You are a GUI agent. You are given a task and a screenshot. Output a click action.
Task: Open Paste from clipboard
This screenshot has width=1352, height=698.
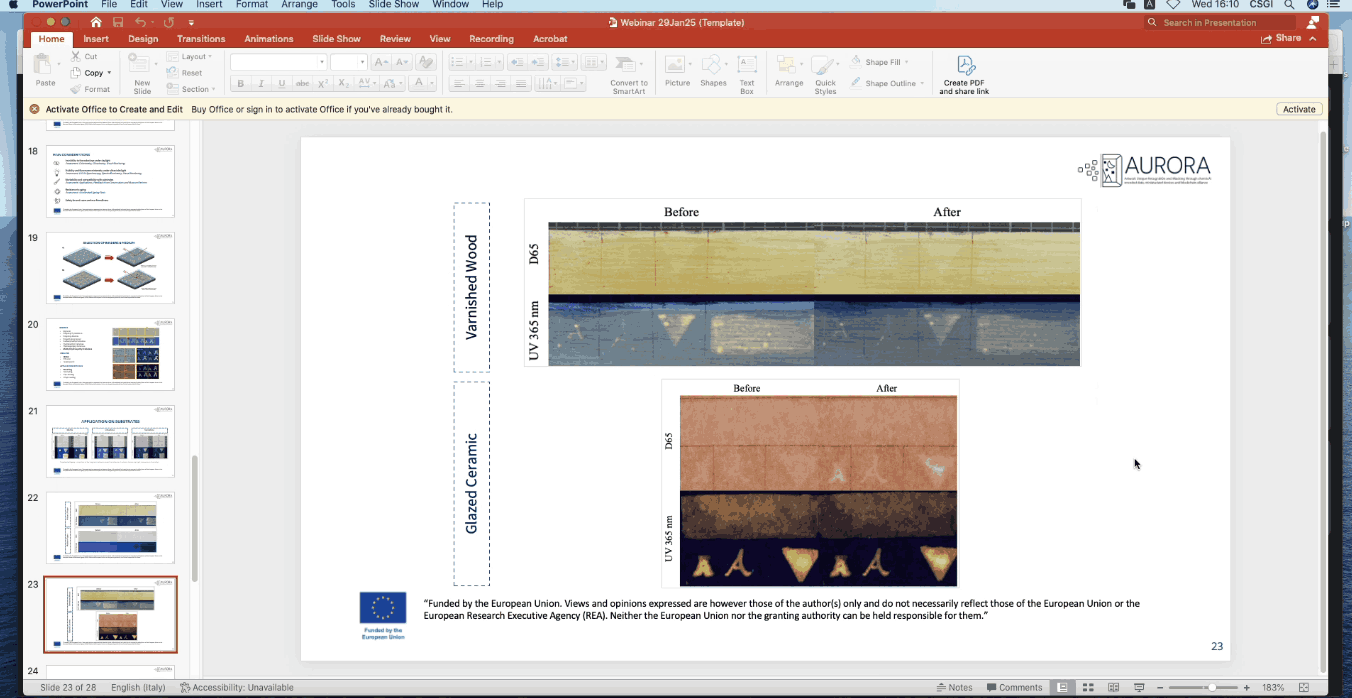(45, 71)
